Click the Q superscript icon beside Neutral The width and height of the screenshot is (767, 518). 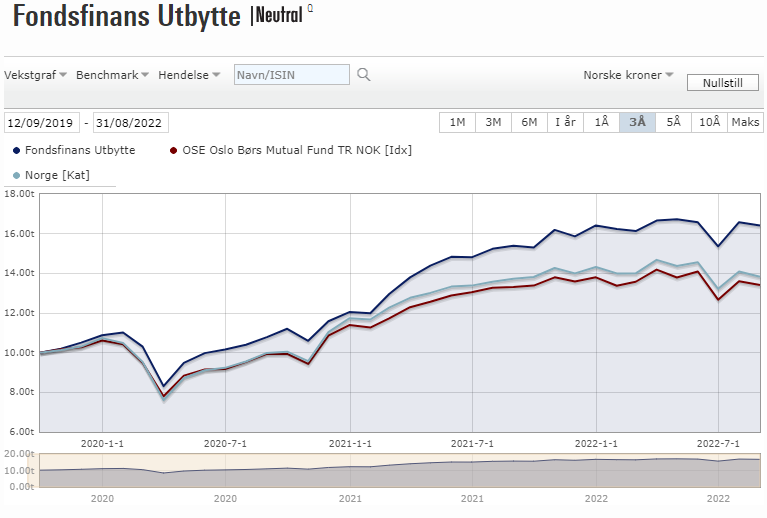pos(310,8)
